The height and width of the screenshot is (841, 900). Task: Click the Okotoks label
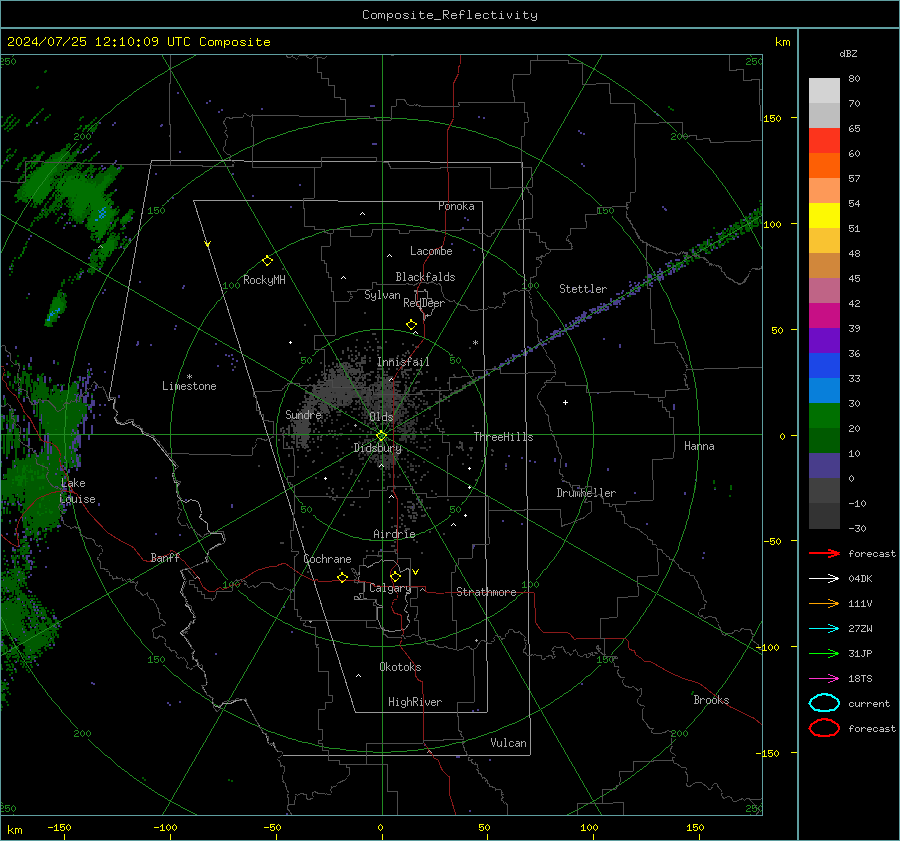[x=400, y=667]
